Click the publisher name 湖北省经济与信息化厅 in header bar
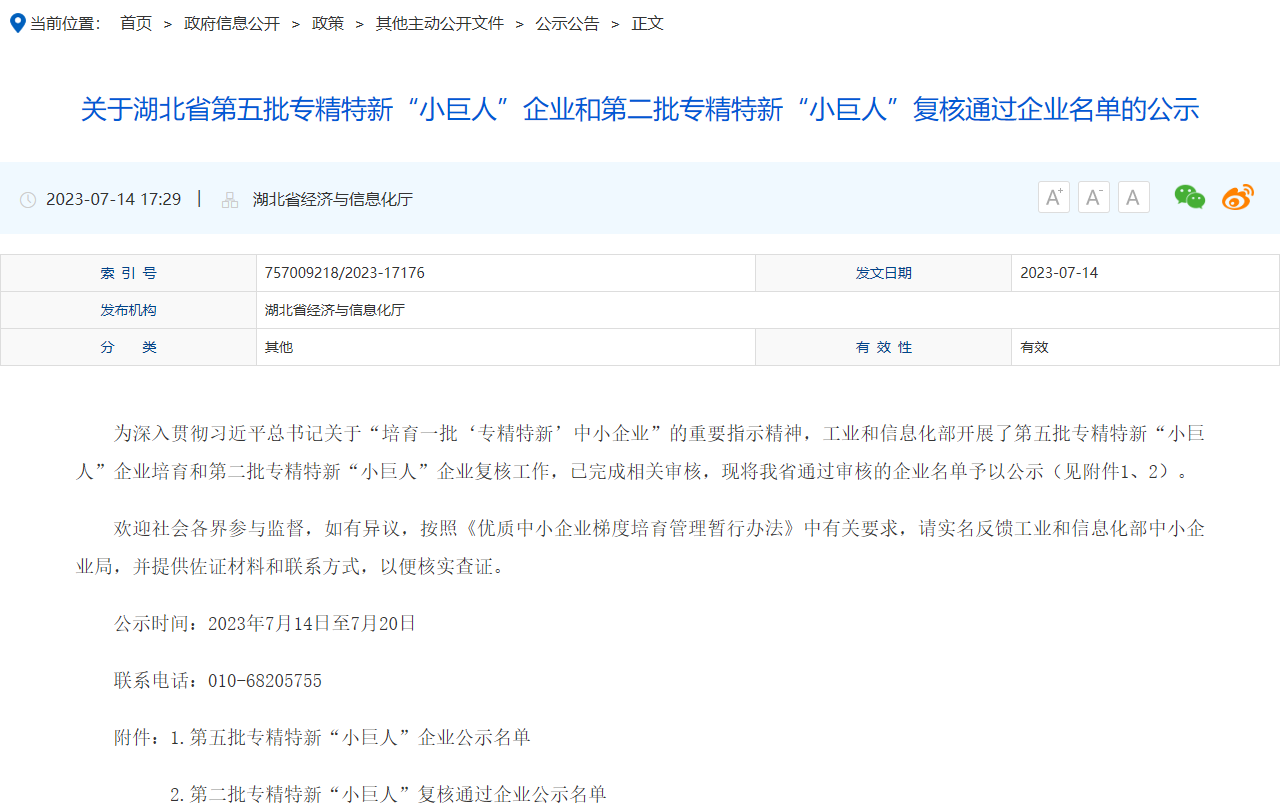 click(333, 199)
